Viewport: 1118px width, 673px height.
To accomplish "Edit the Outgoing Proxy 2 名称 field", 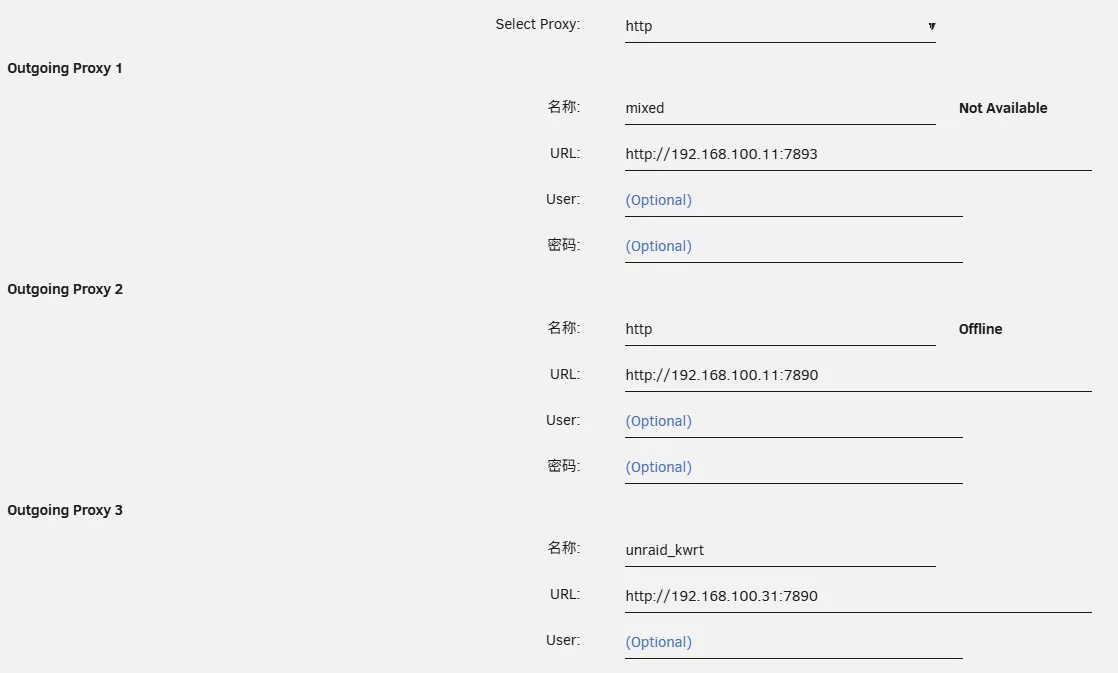I will point(778,329).
